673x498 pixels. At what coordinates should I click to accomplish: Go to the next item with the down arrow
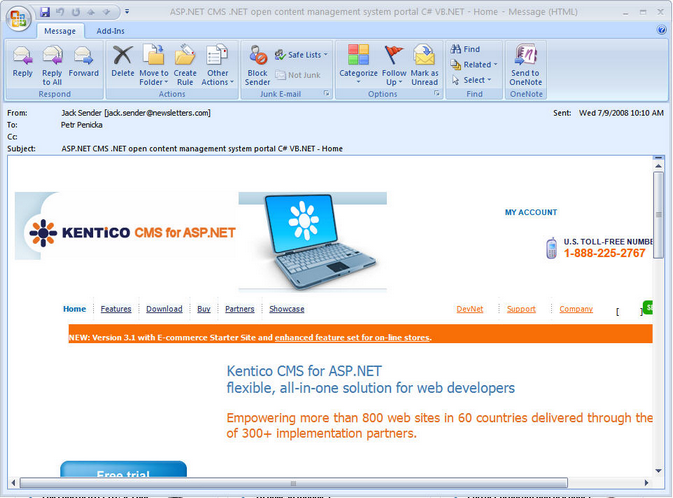pos(106,12)
